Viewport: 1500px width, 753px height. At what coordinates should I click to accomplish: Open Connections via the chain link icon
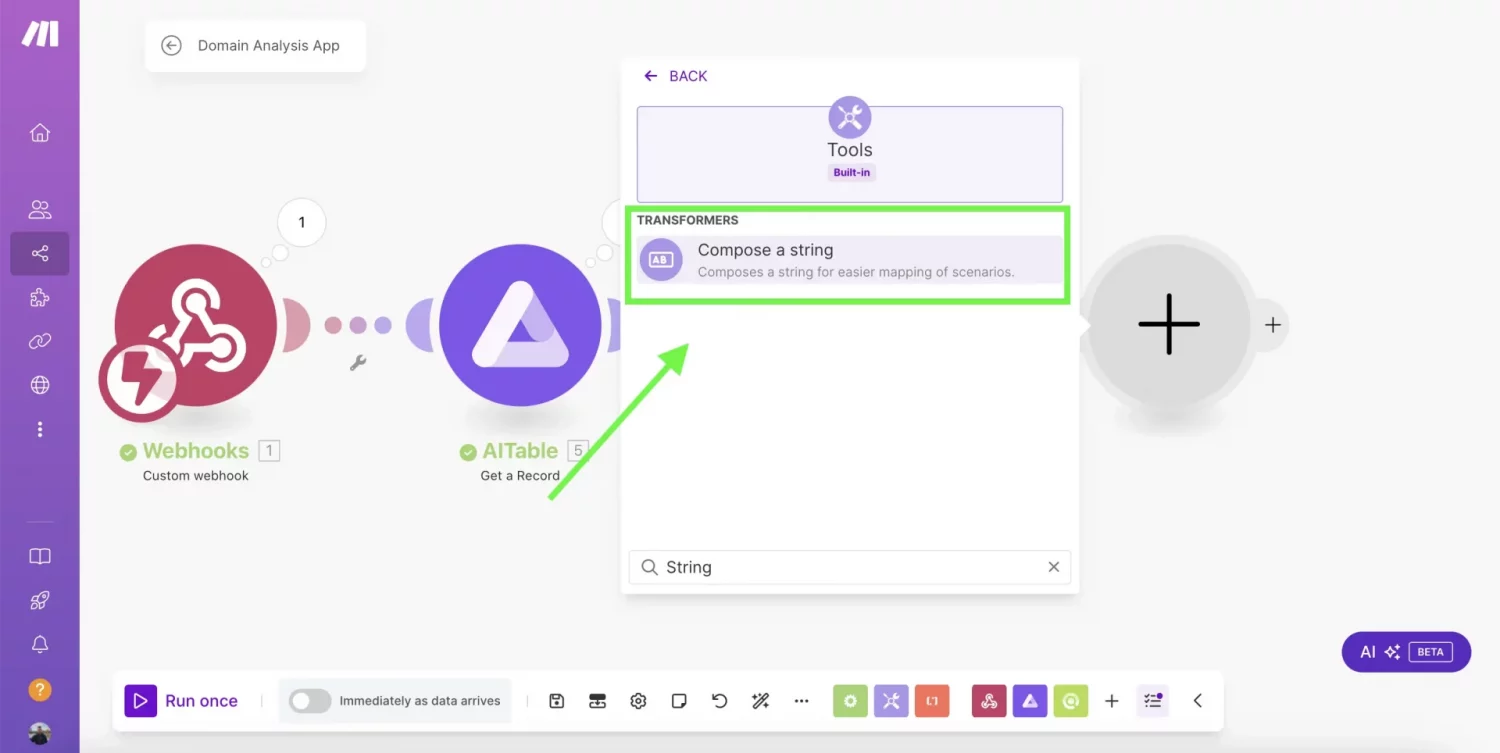tap(40, 341)
